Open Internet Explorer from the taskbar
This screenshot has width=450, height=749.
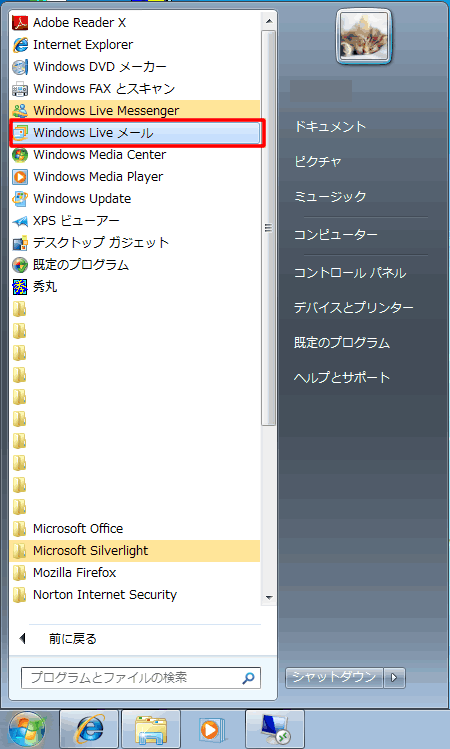click(89, 729)
